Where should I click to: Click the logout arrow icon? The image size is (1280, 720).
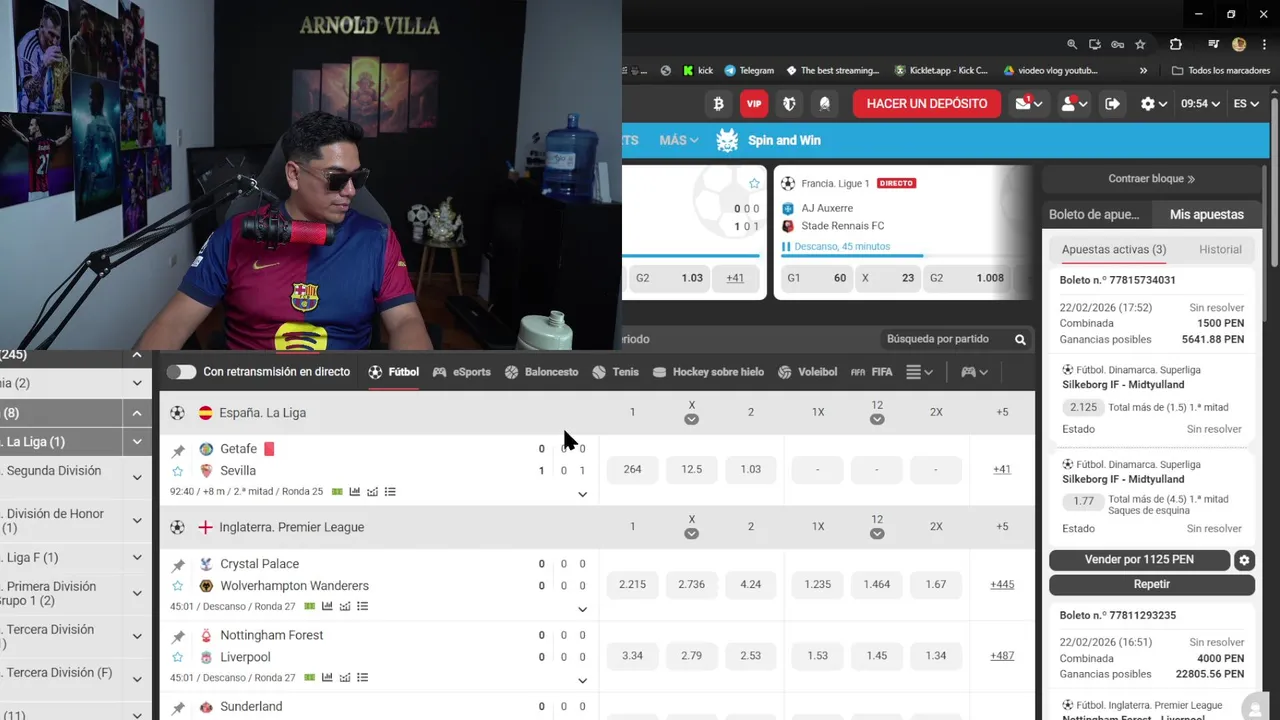[x=1112, y=103]
